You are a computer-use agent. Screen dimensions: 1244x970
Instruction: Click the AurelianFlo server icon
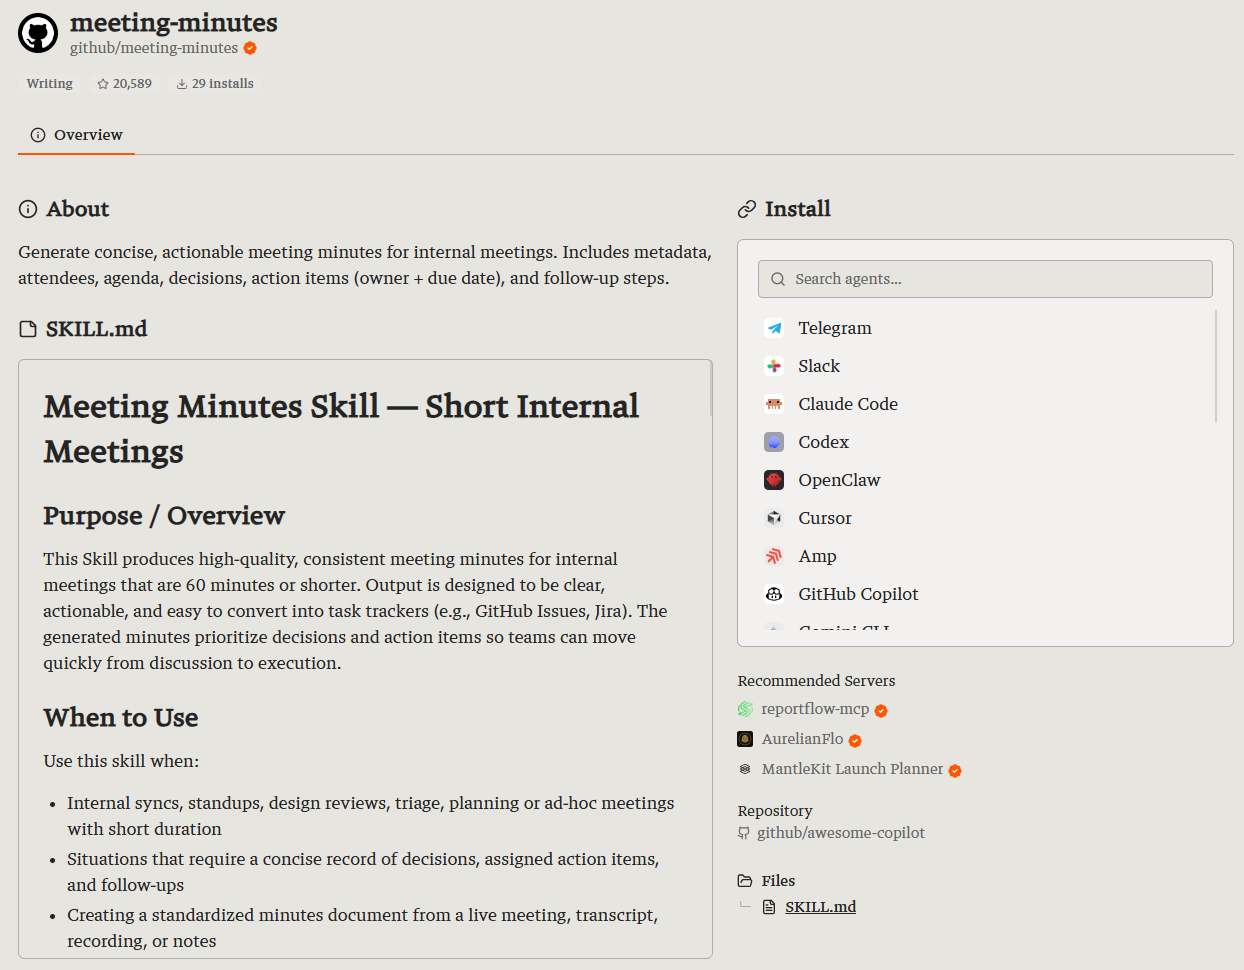point(745,739)
